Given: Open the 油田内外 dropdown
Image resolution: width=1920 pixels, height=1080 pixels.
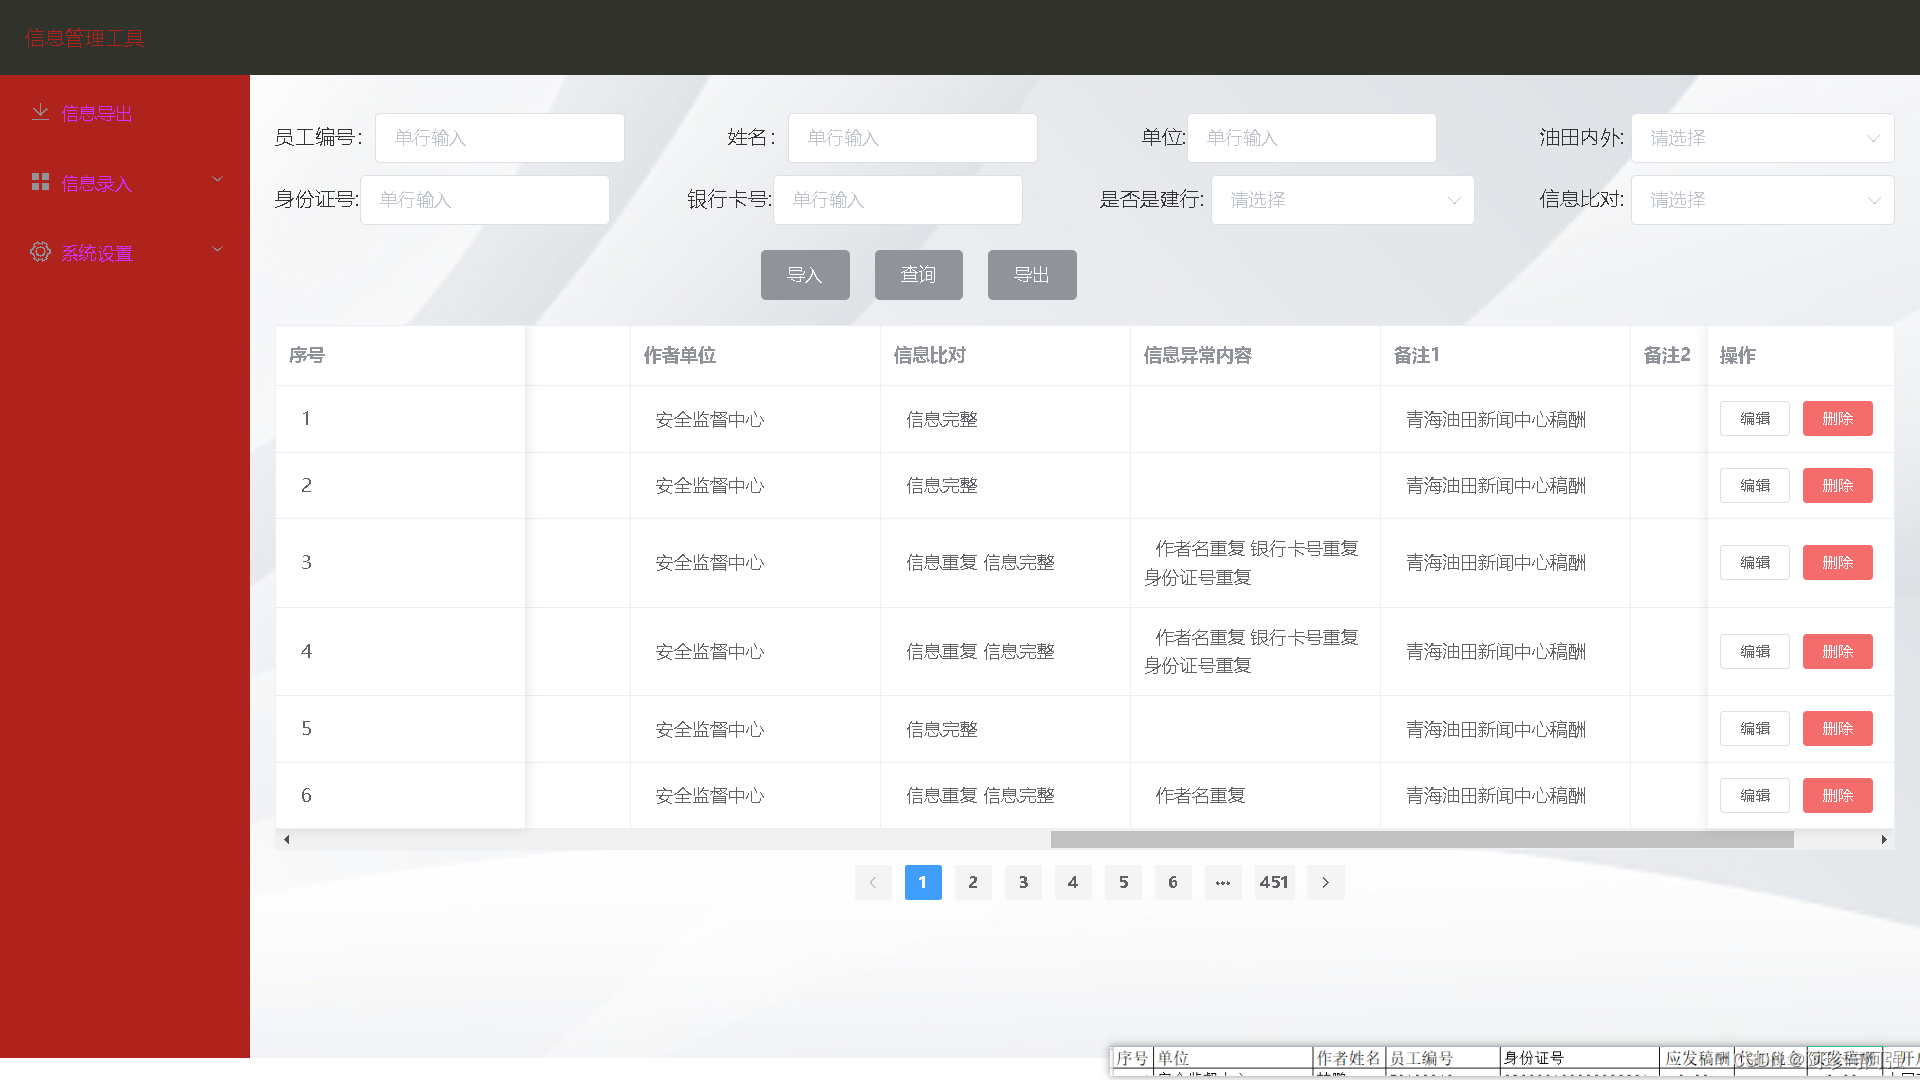Looking at the screenshot, I should pos(1762,138).
